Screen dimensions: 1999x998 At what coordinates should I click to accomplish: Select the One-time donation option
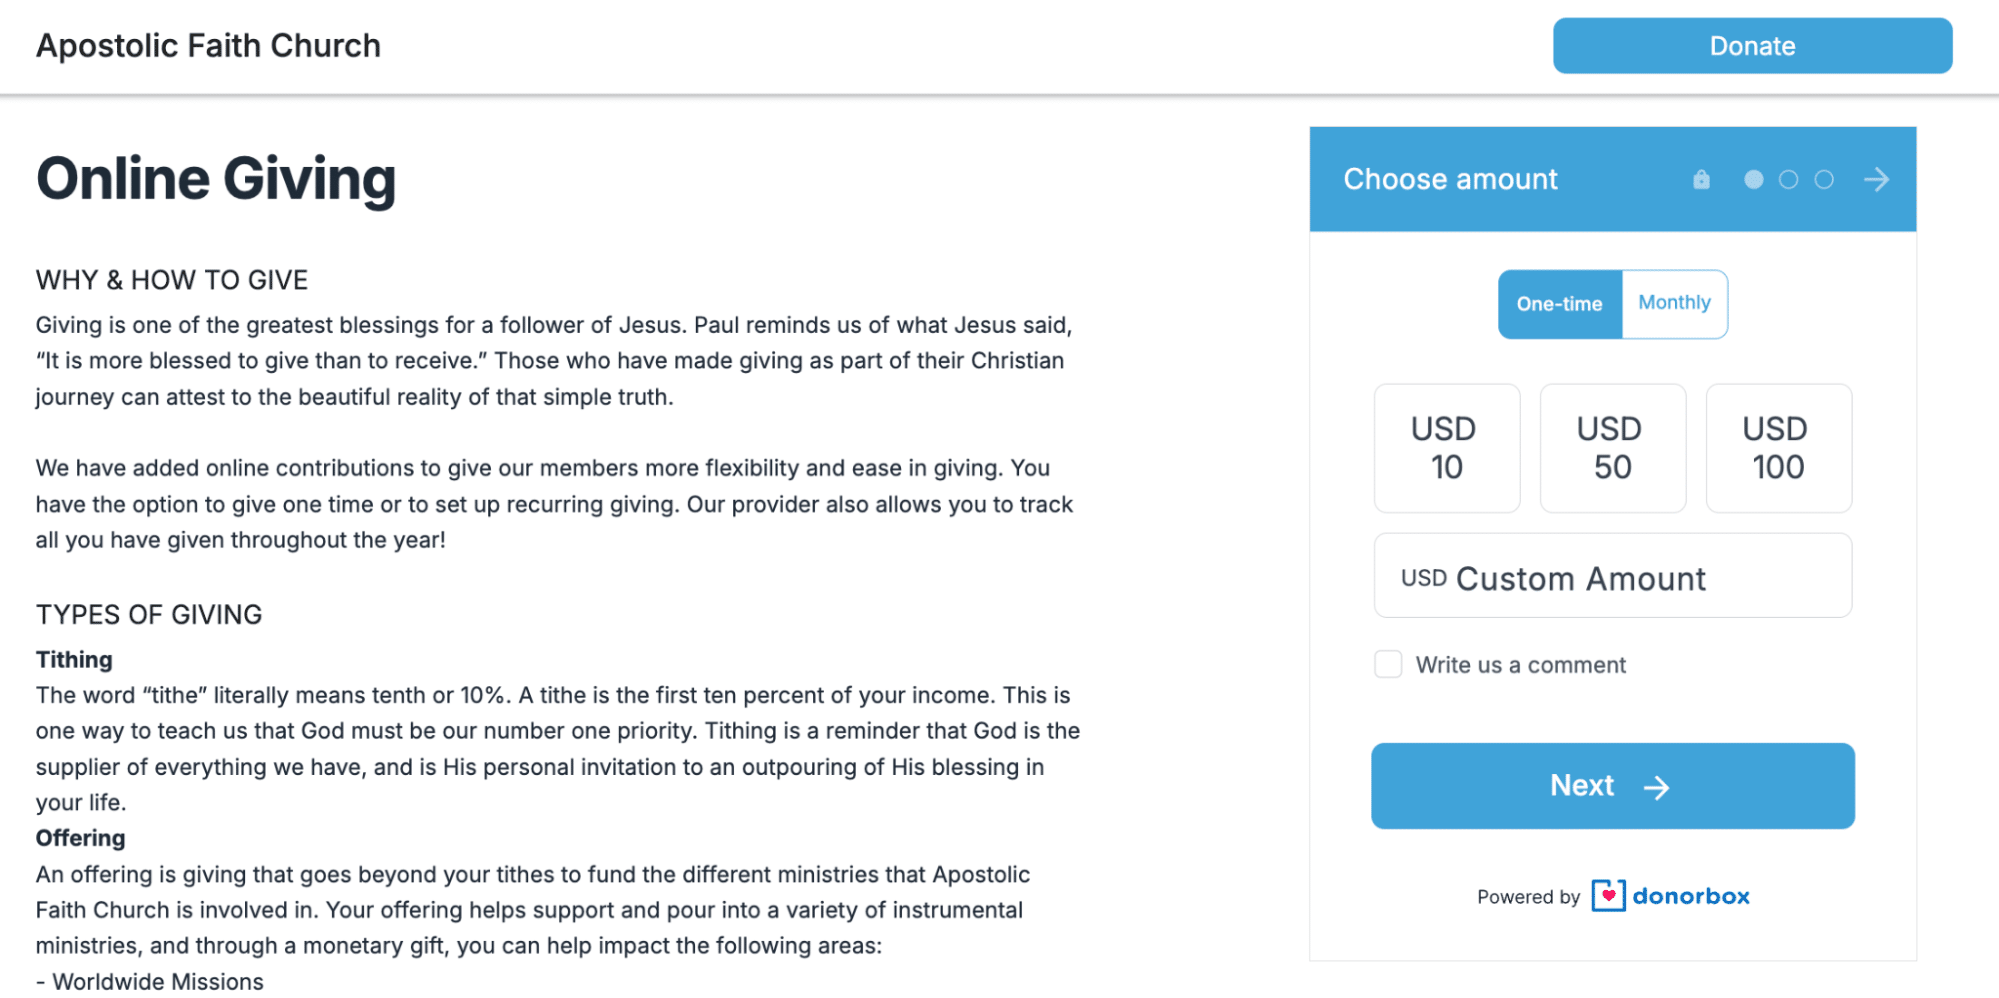point(1559,304)
